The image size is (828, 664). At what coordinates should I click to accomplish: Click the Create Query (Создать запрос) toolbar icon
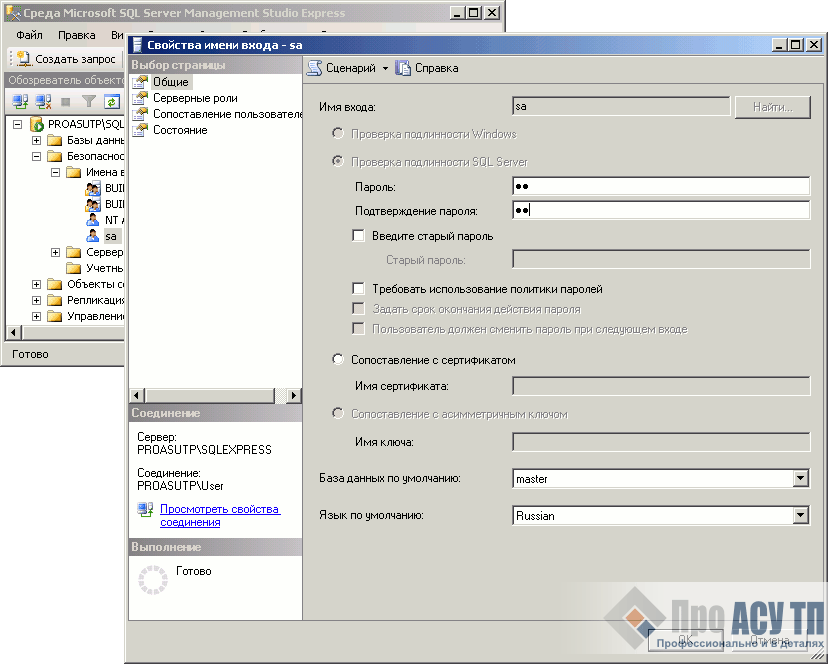point(24,59)
